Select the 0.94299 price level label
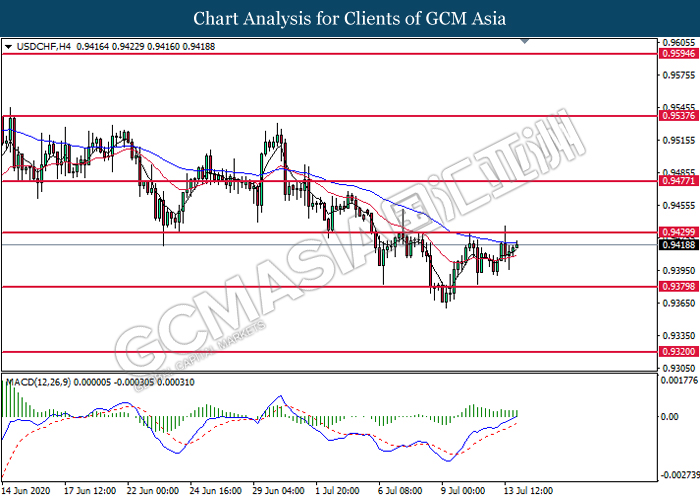Image resolution: width=700 pixels, height=500 pixels. (x=679, y=232)
